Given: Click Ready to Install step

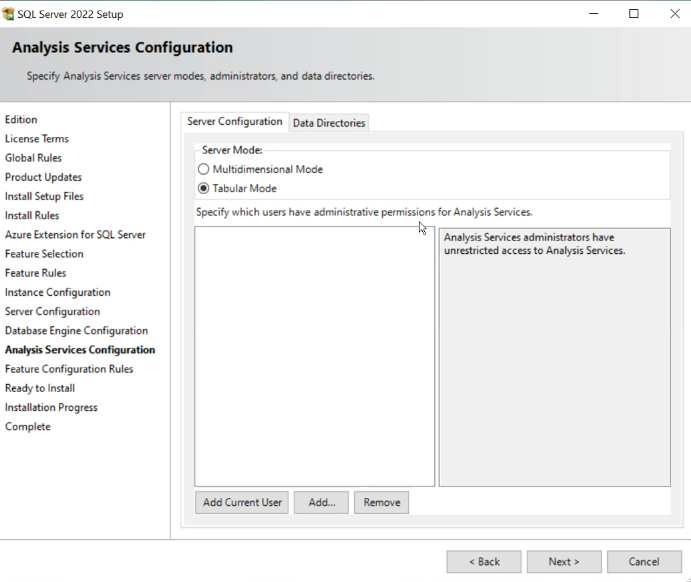Looking at the screenshot, I should [40, 388].
